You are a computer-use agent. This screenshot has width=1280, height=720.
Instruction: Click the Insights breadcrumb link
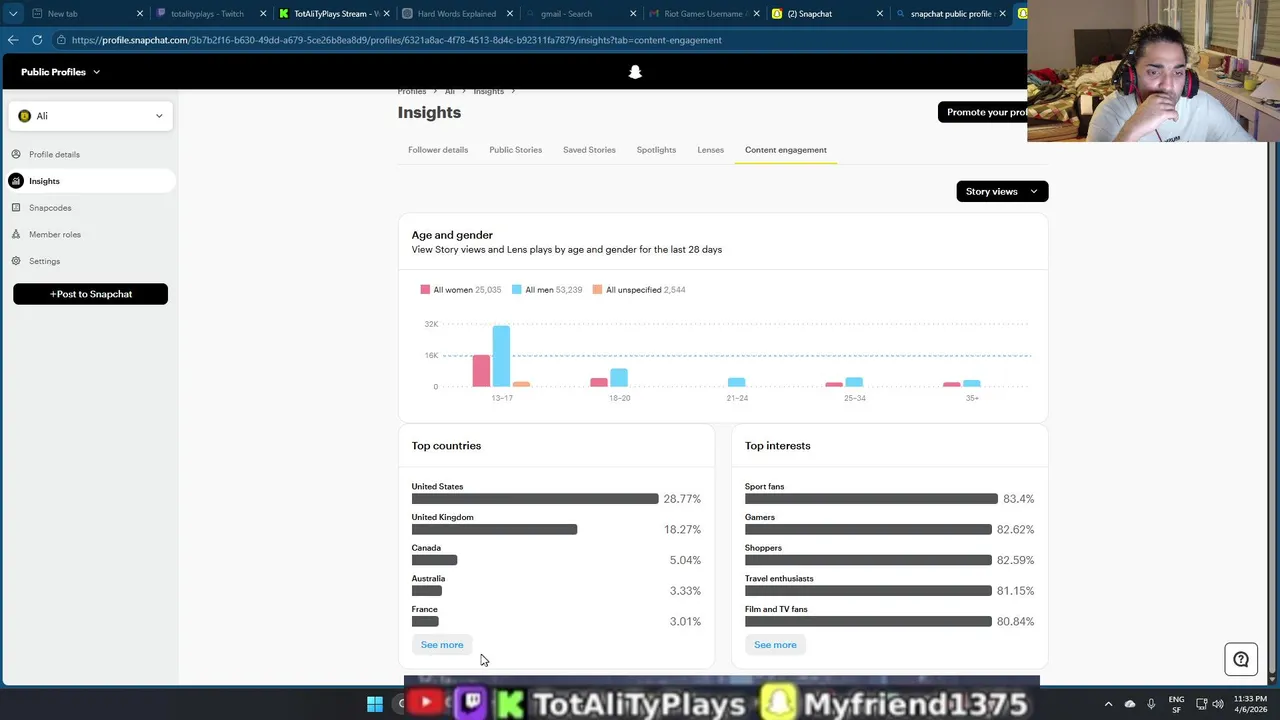click(489, 92)
